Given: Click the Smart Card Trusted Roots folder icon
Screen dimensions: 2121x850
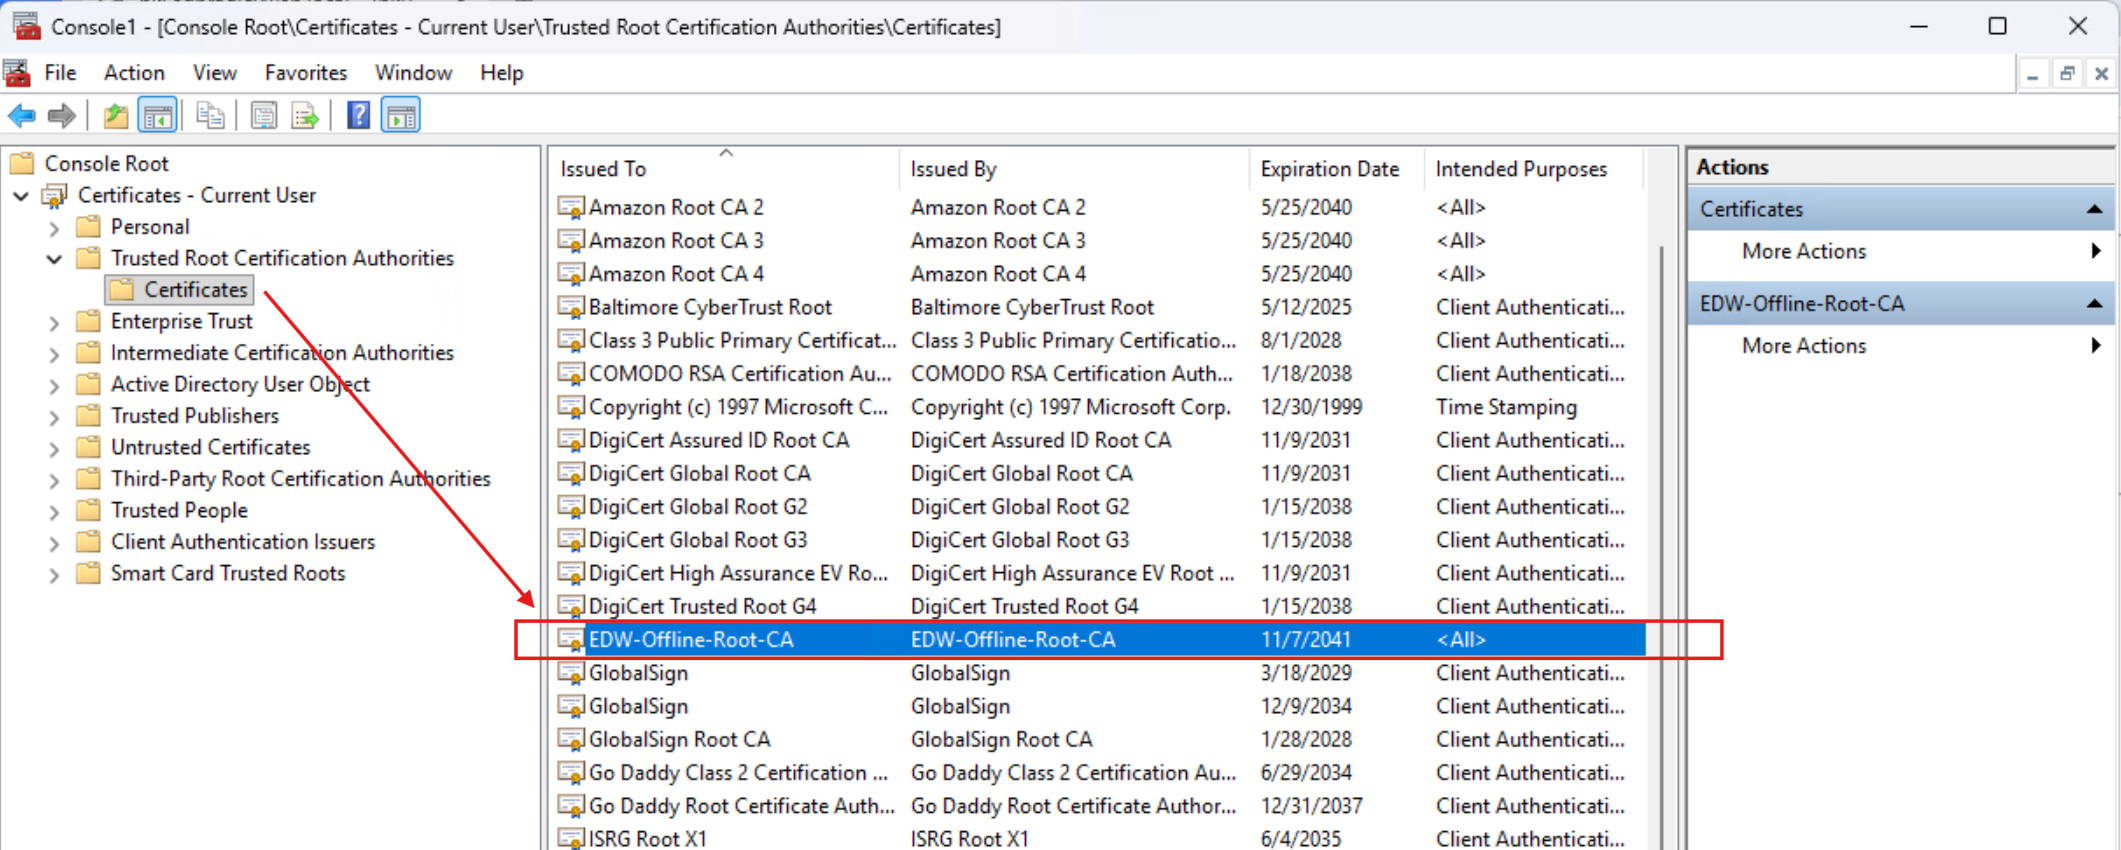Looking at the screenshot, I should click(x=88, y=573).
